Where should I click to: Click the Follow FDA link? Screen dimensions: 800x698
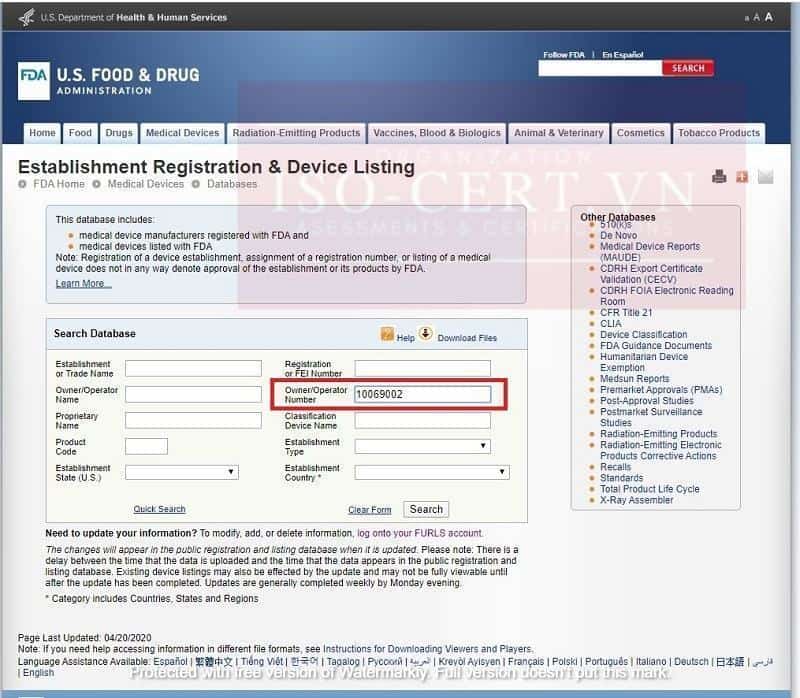(564, 55)
